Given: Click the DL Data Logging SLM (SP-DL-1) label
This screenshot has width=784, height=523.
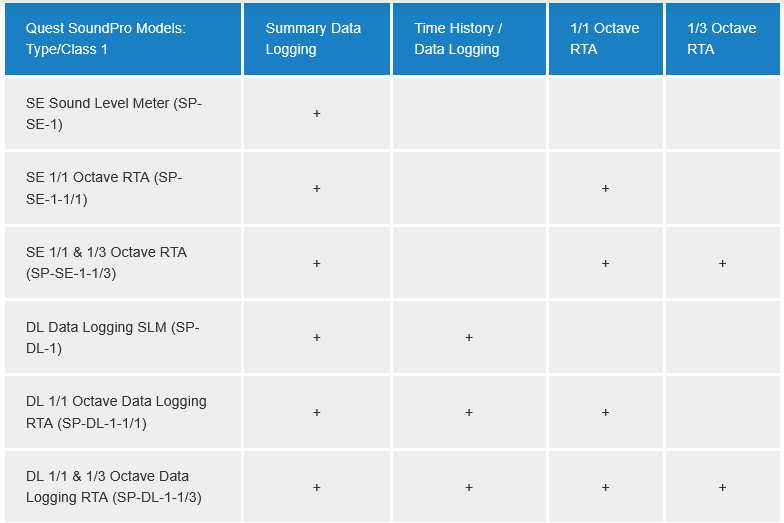Looking at the screenshot, I should click(114, 338).
